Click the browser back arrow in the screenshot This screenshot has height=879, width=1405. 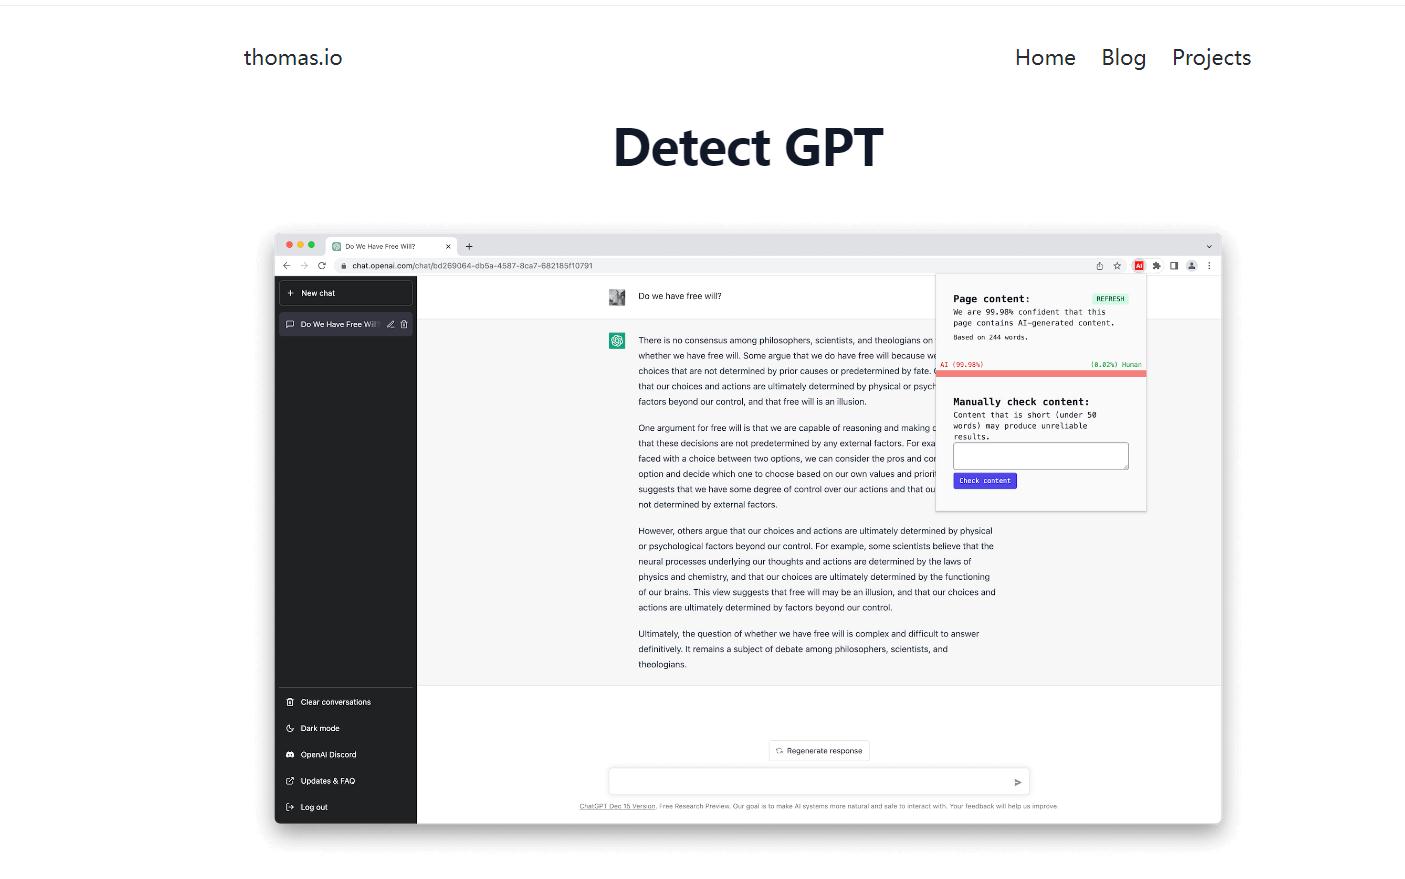pyautogui.click(x=287, y=266)
